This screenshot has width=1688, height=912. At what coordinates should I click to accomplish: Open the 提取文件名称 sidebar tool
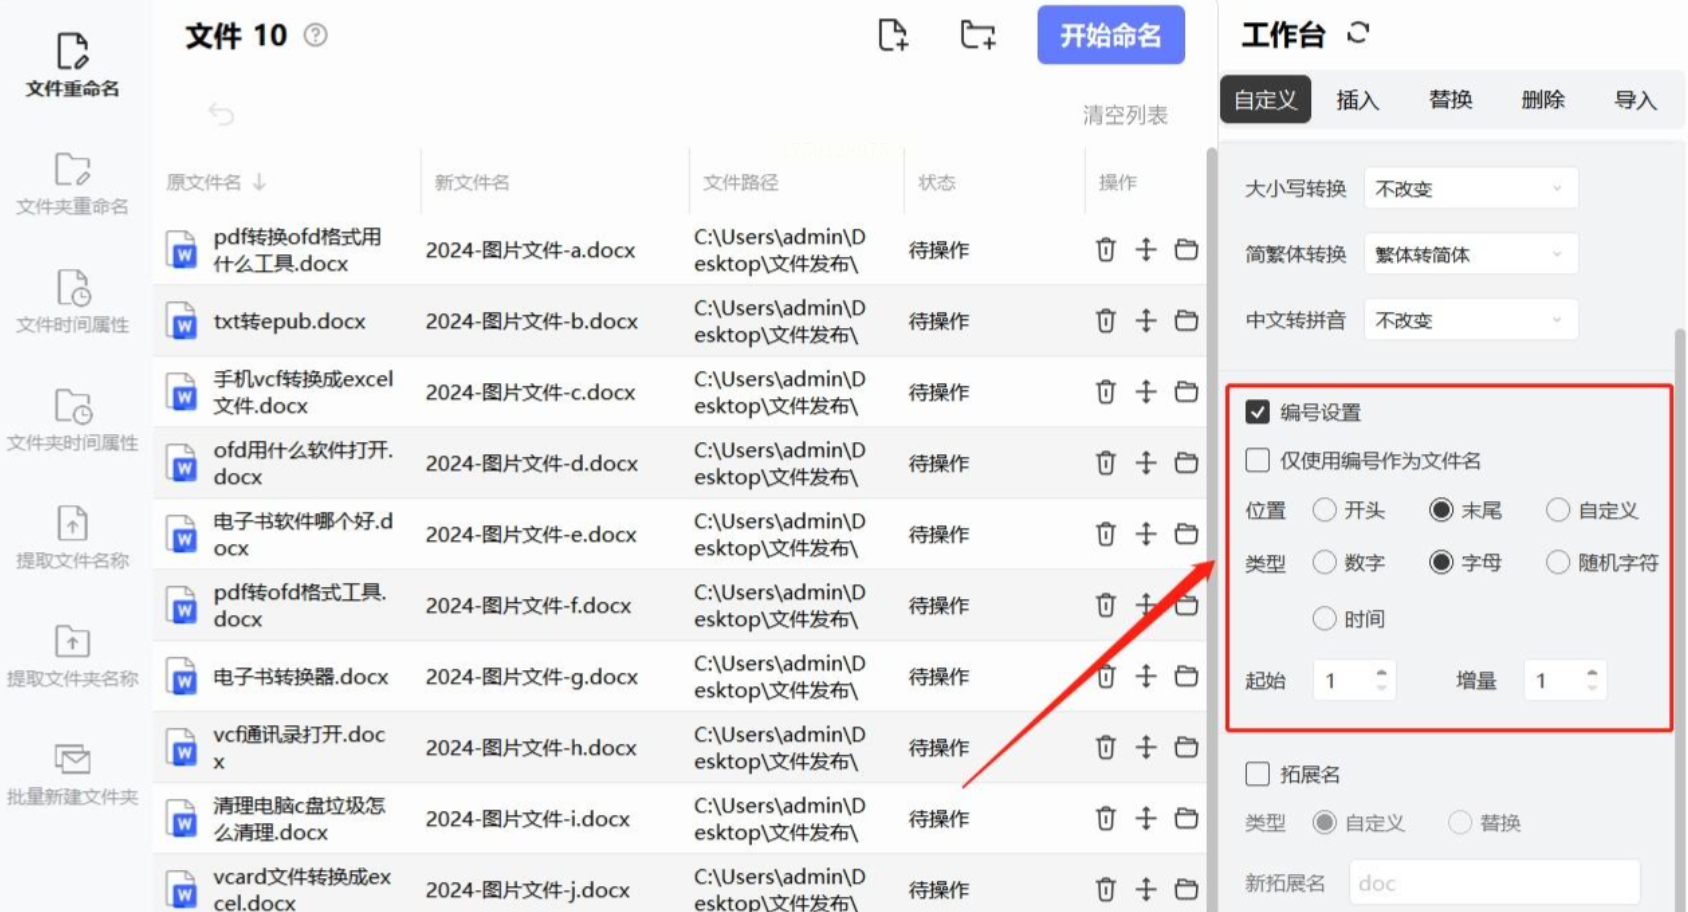(72, 538)
